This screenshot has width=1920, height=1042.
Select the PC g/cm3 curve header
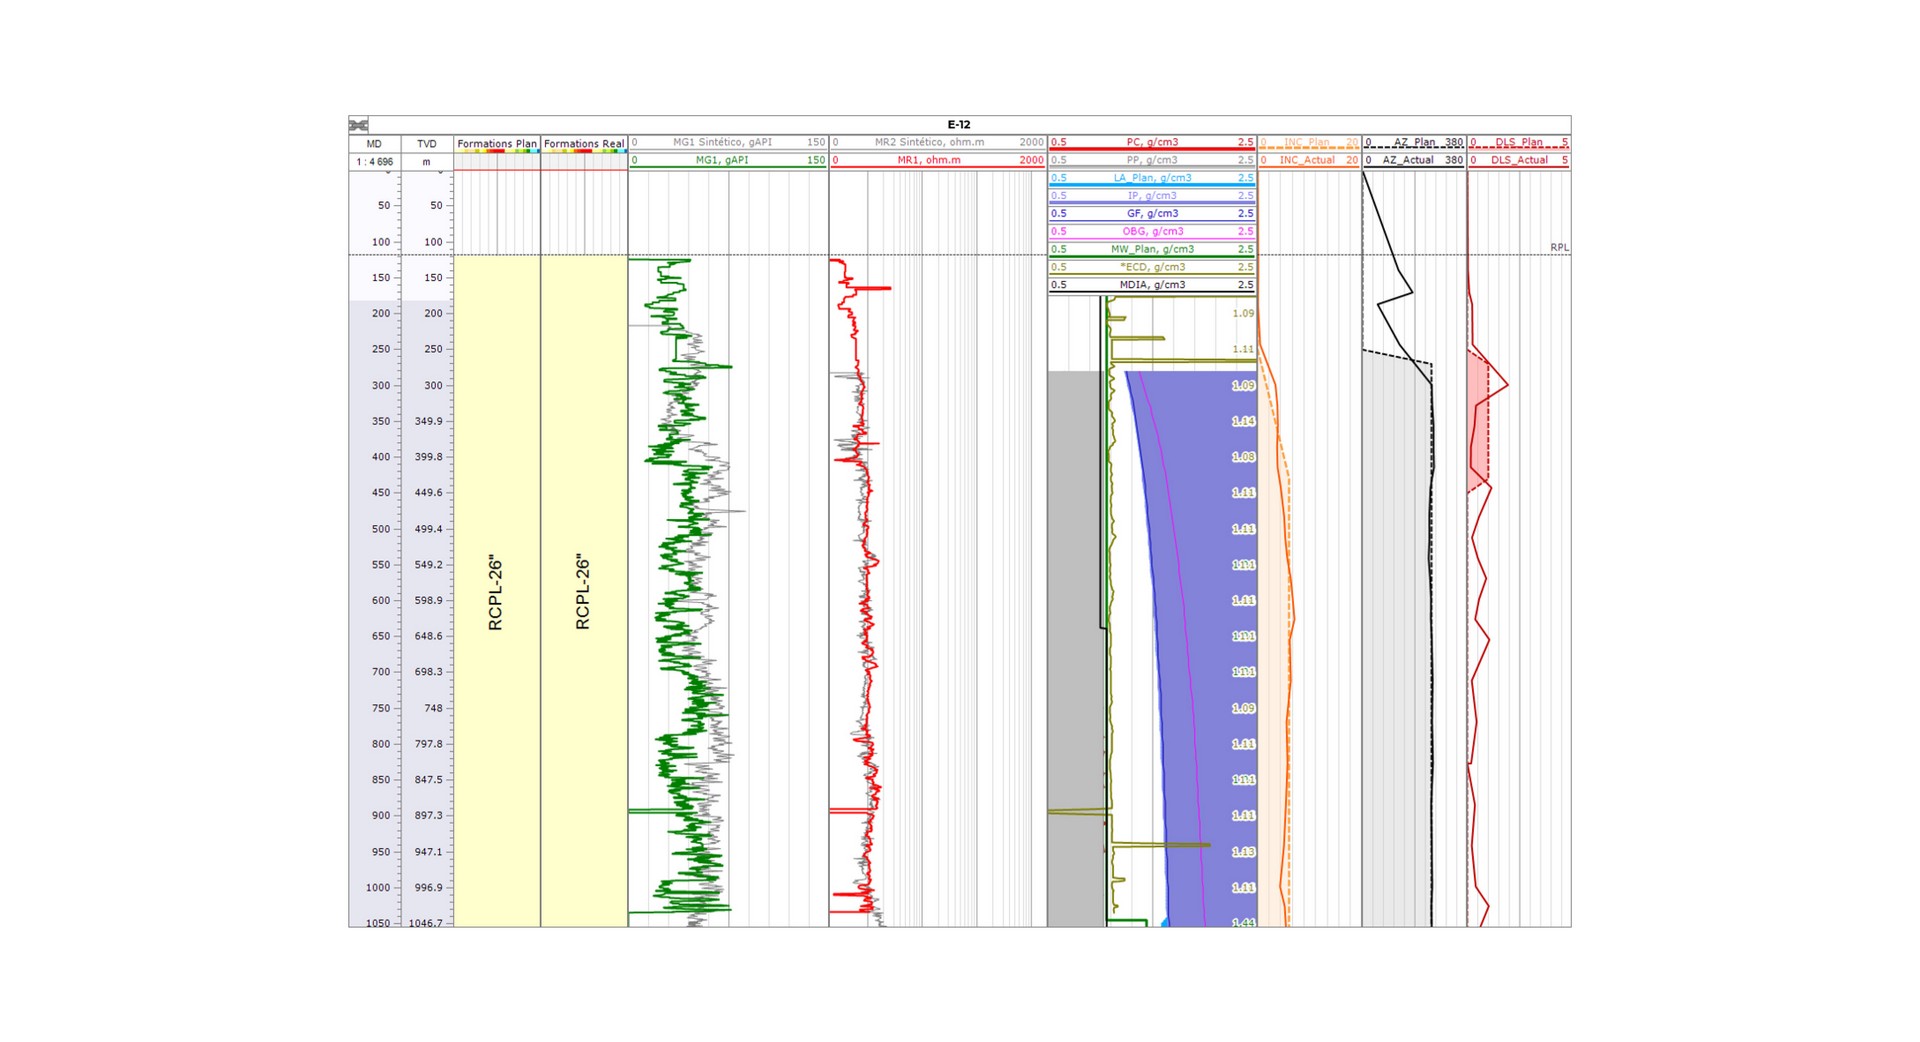[x=1152, y=143]
